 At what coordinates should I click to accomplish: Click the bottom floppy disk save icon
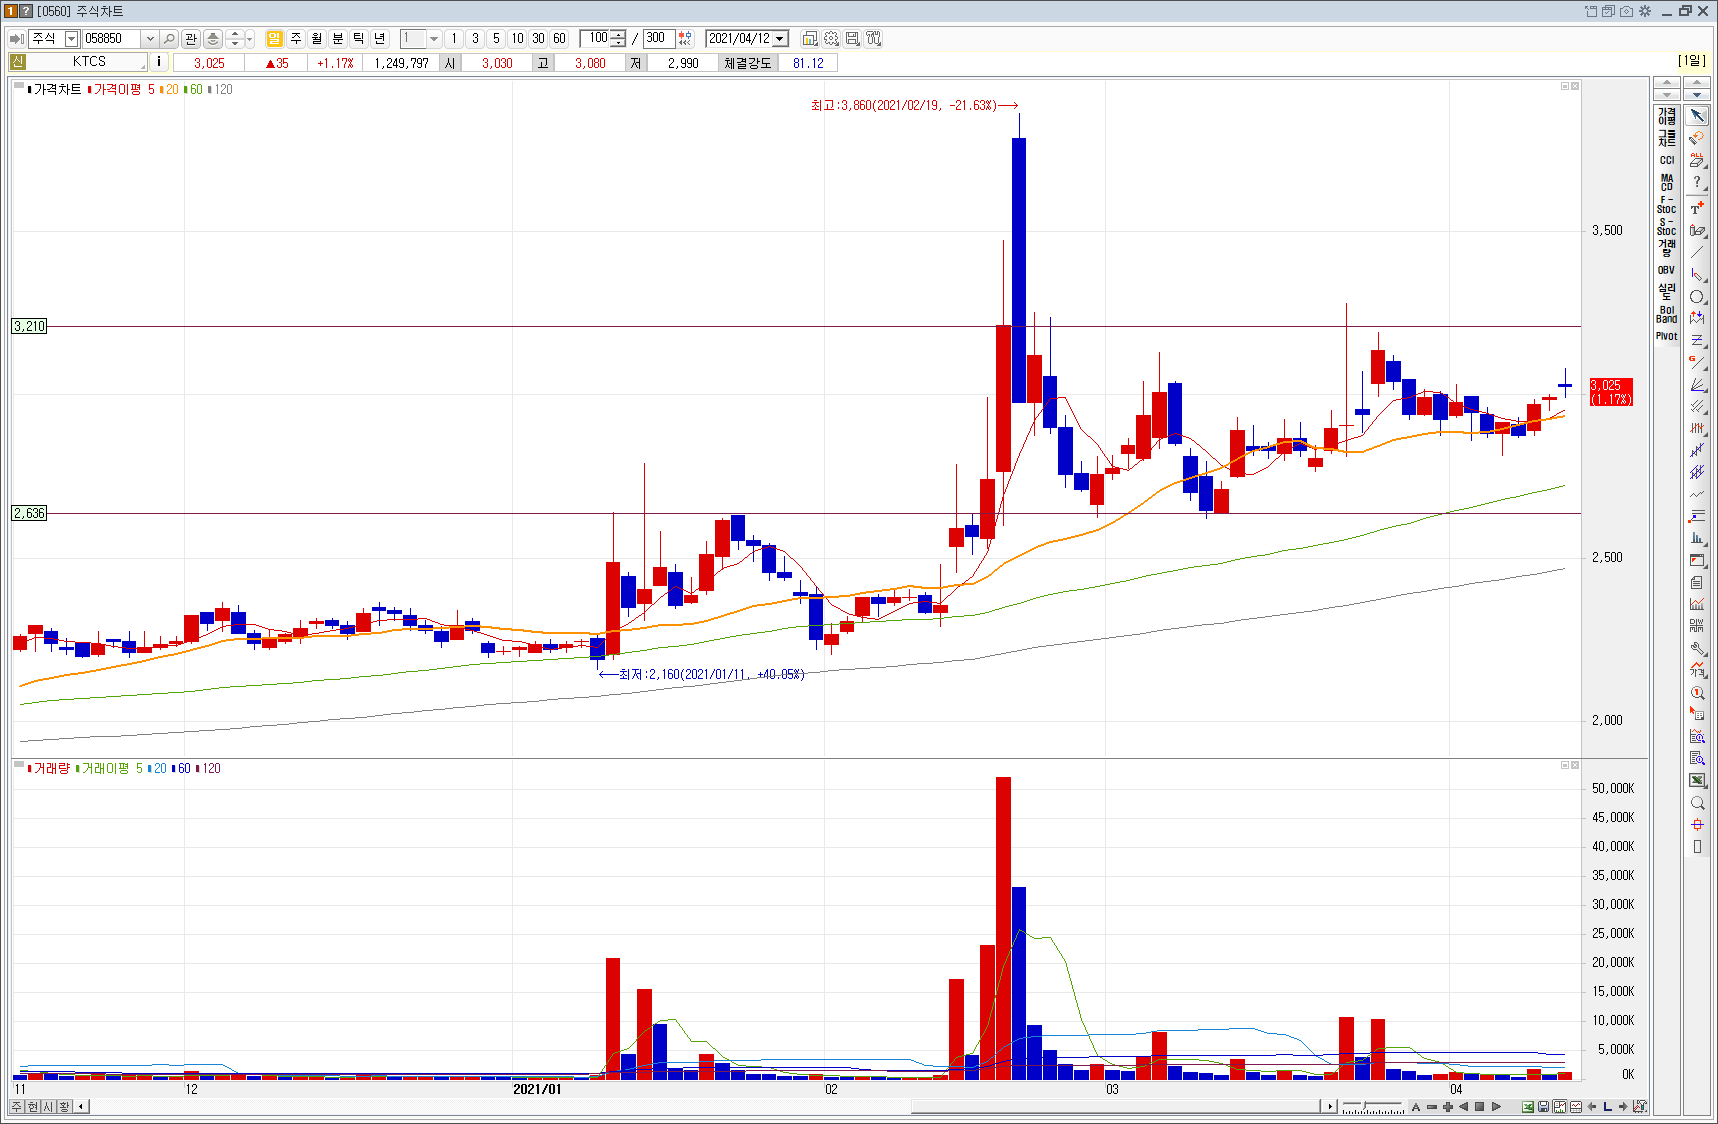(x=1544, y=1106)
